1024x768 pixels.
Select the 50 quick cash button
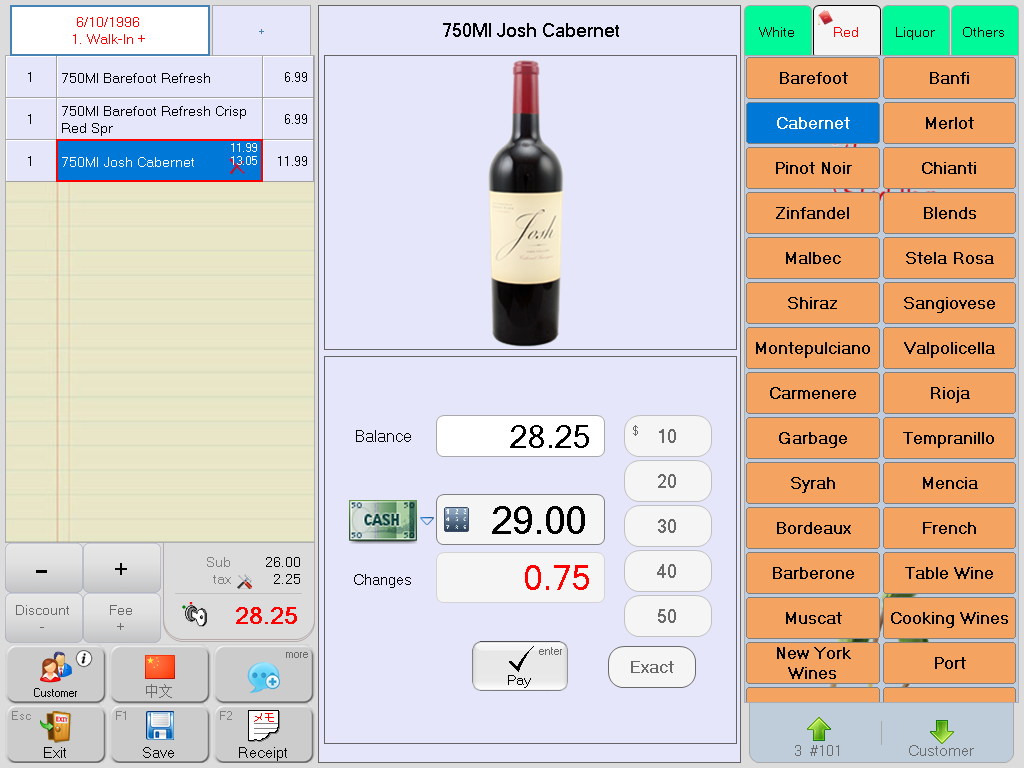[667, 616]
